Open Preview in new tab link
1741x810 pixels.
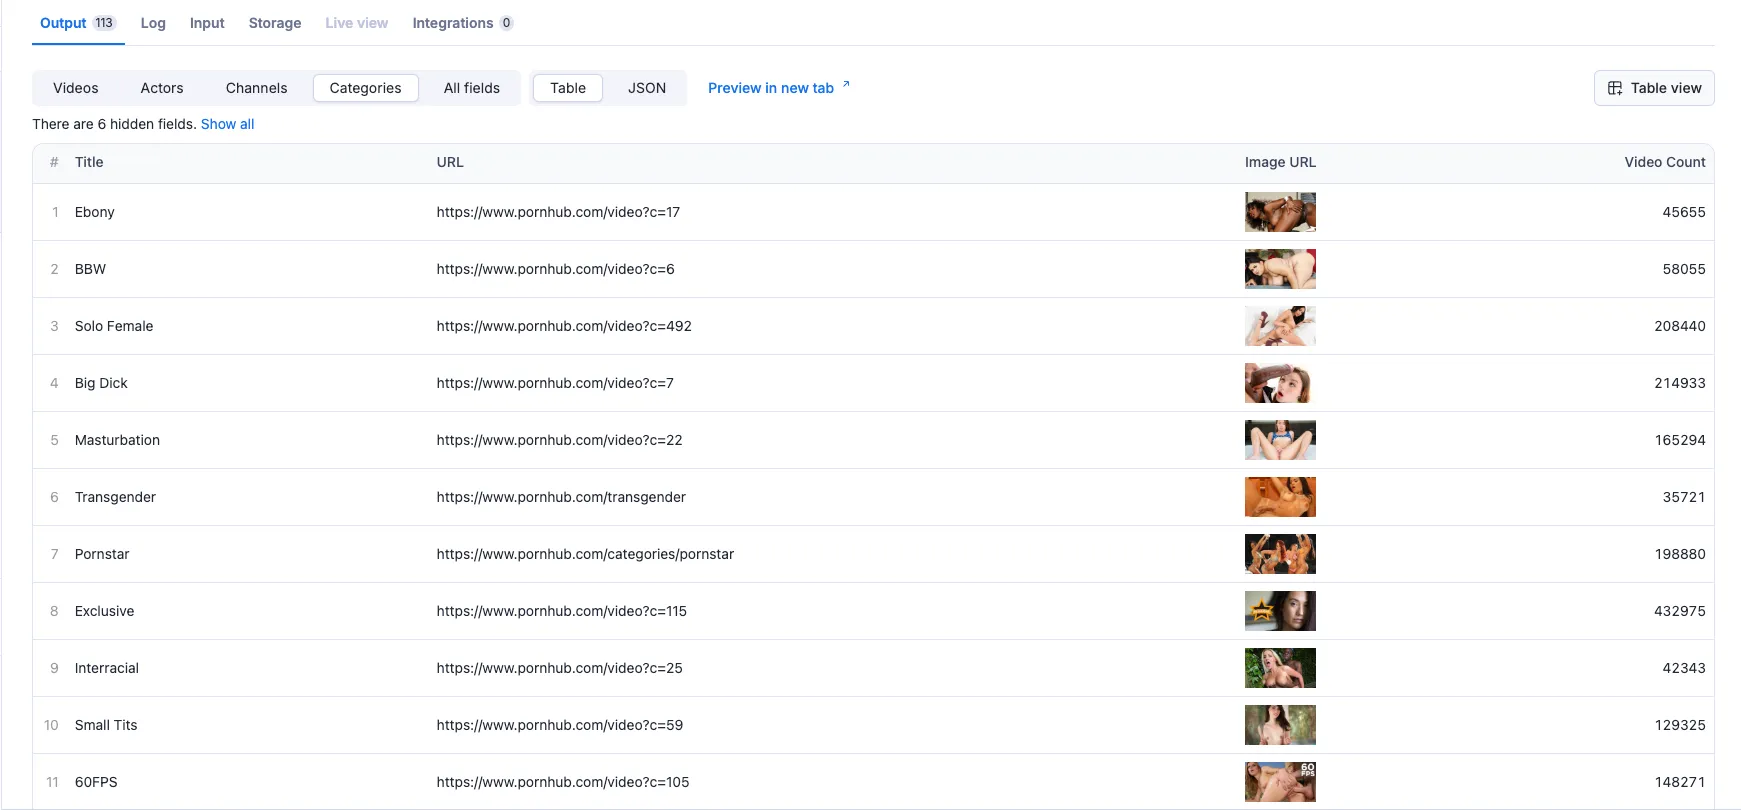771,88
